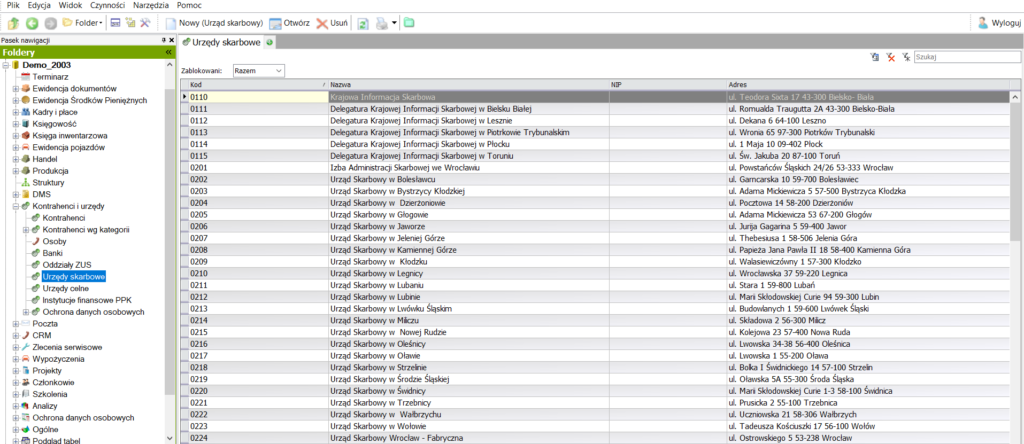
Task: Open the Plik menu
Action: pos(13,5)
